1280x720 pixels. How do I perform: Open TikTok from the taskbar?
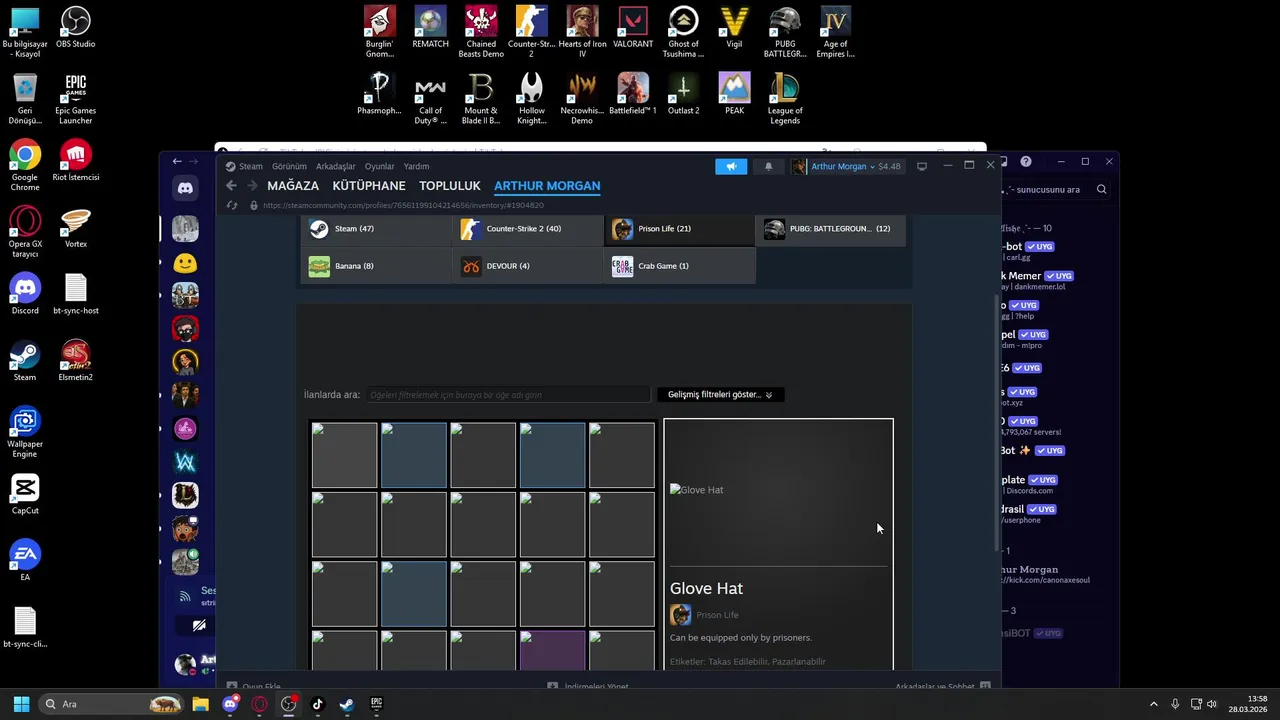tap(318, 704)
